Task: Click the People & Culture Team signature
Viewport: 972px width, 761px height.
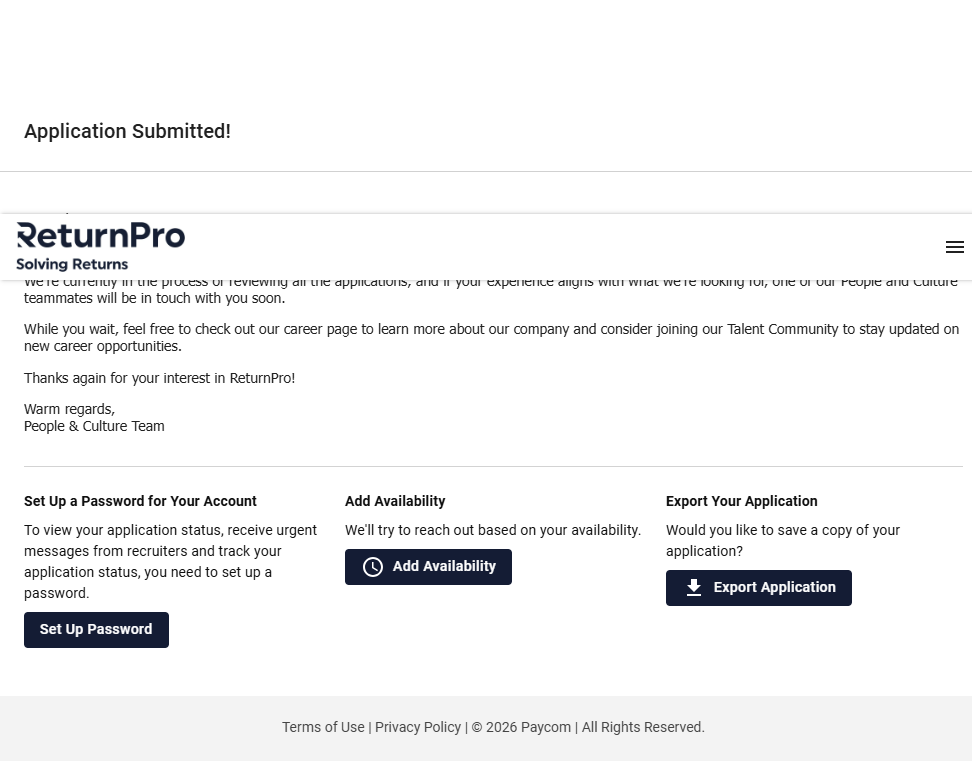Action: 94,427
